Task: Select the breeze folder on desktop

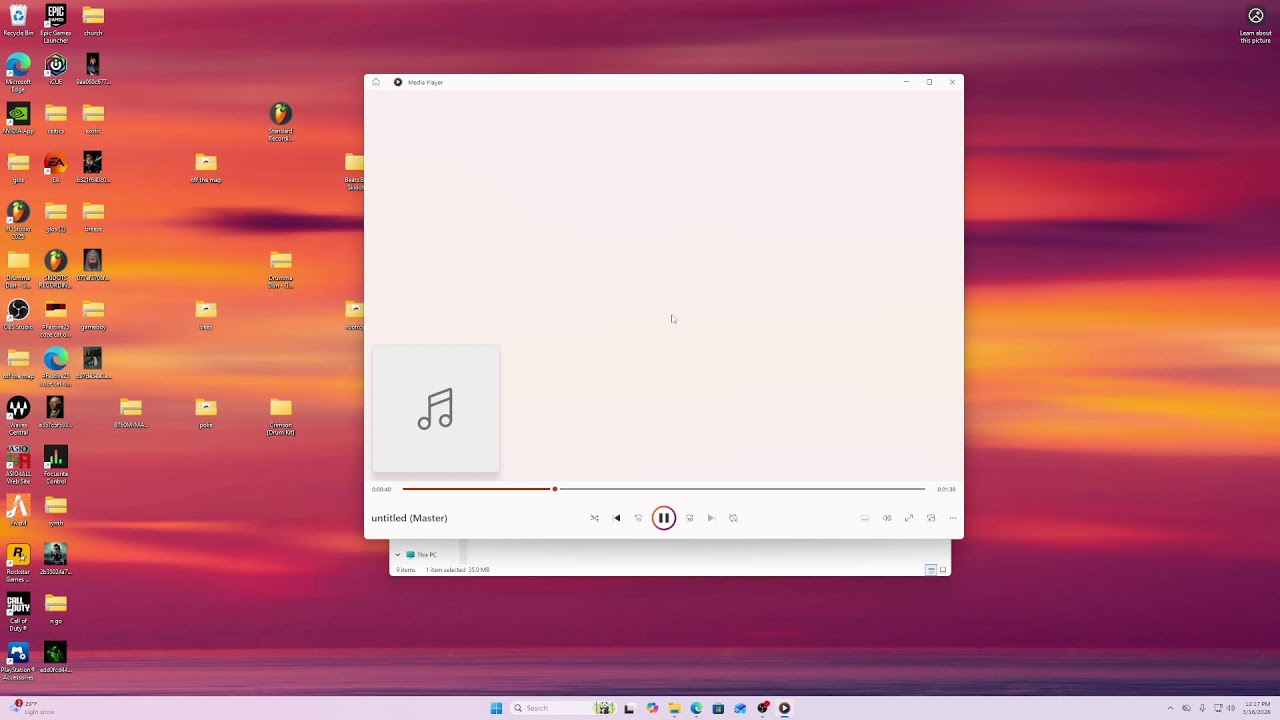Action: point(93,216)
